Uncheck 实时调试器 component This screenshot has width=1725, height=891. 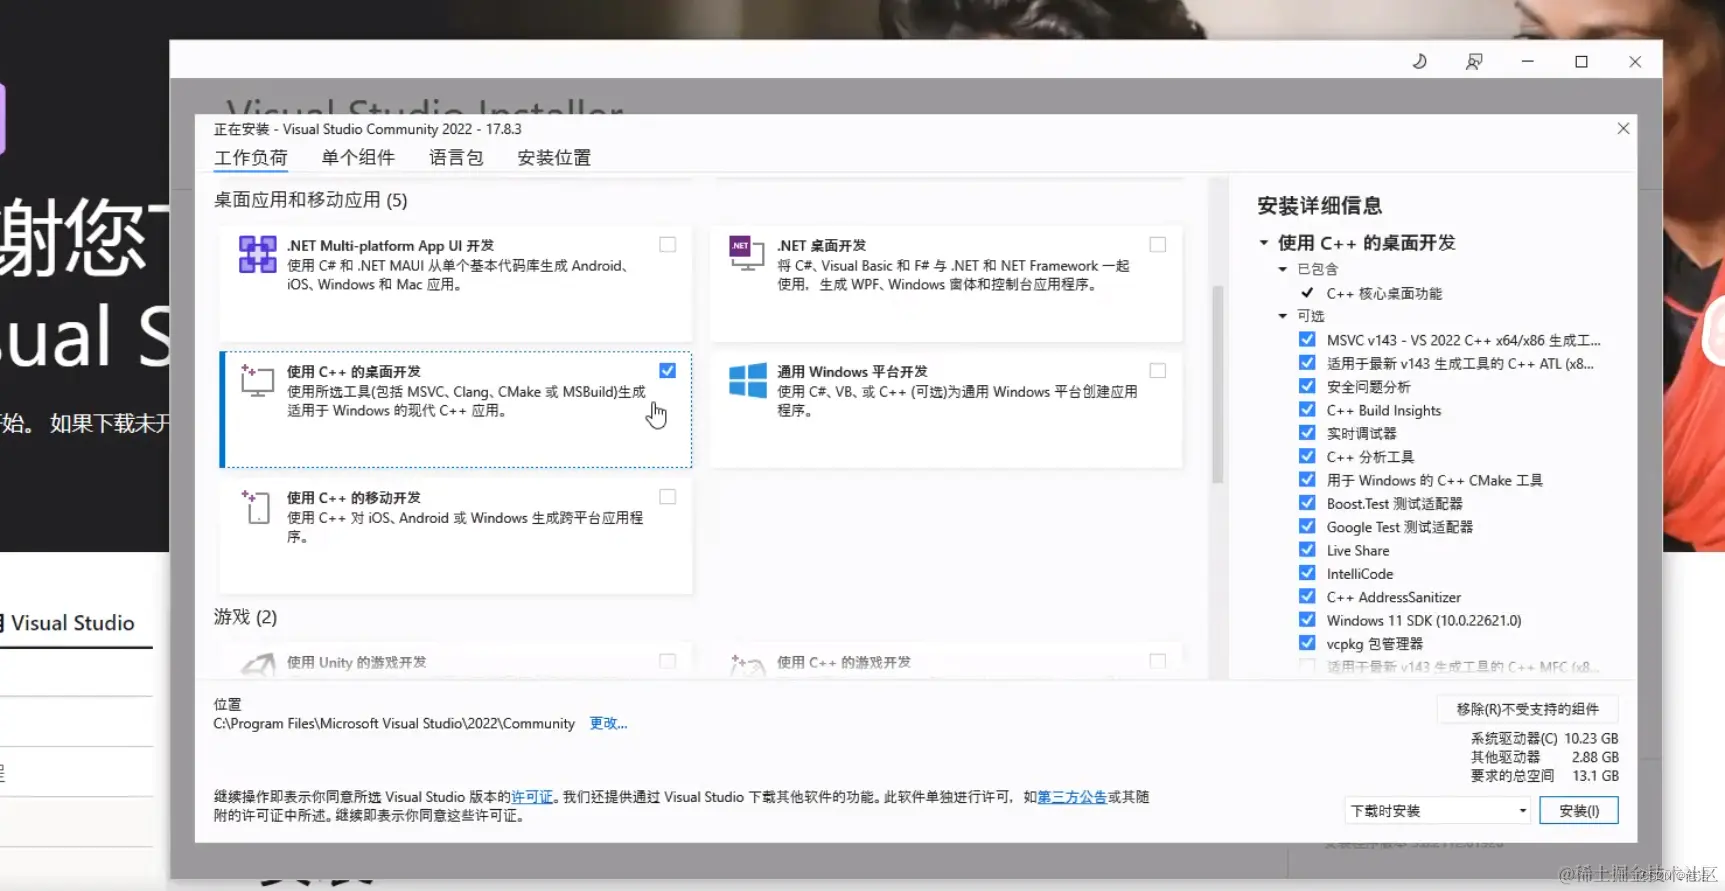coord(1306,433)
